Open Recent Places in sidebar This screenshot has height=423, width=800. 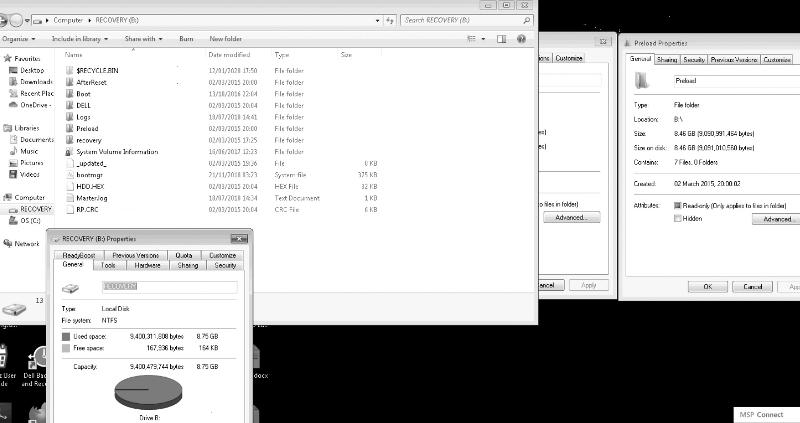click(x=31, y=93)
